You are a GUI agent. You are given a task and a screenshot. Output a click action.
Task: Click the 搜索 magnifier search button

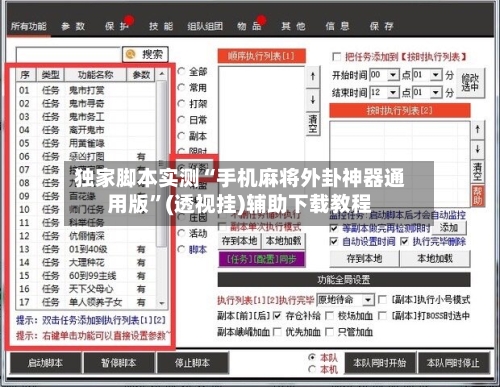tap(145, 54)
